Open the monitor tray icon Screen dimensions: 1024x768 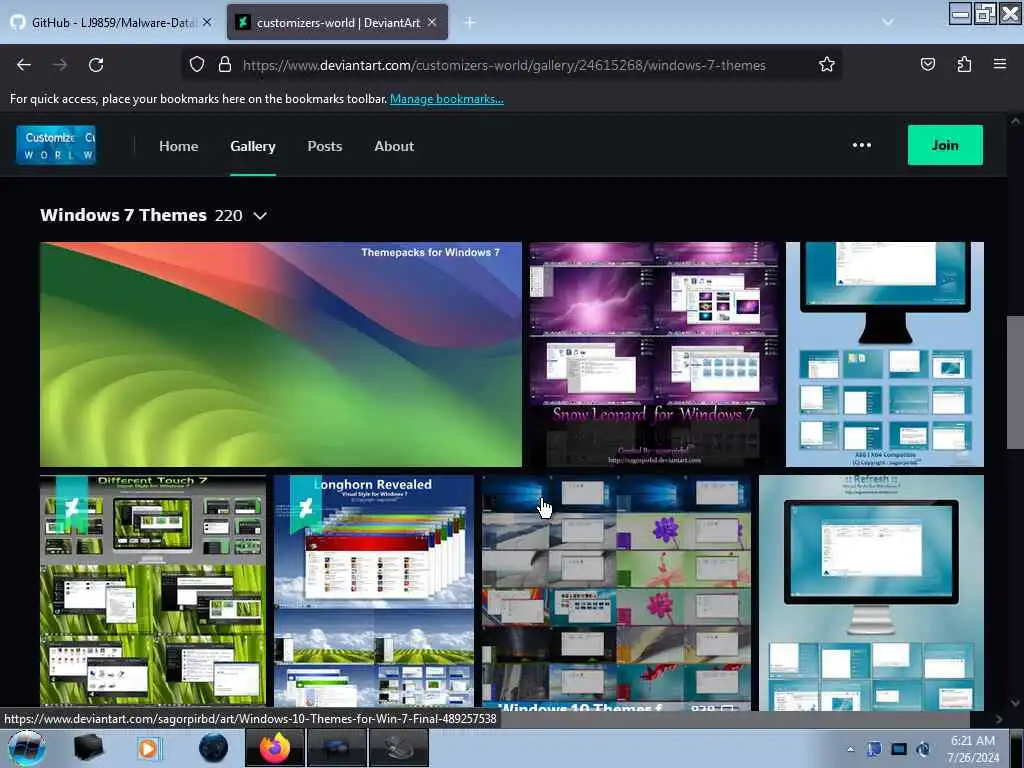[899, 749]
